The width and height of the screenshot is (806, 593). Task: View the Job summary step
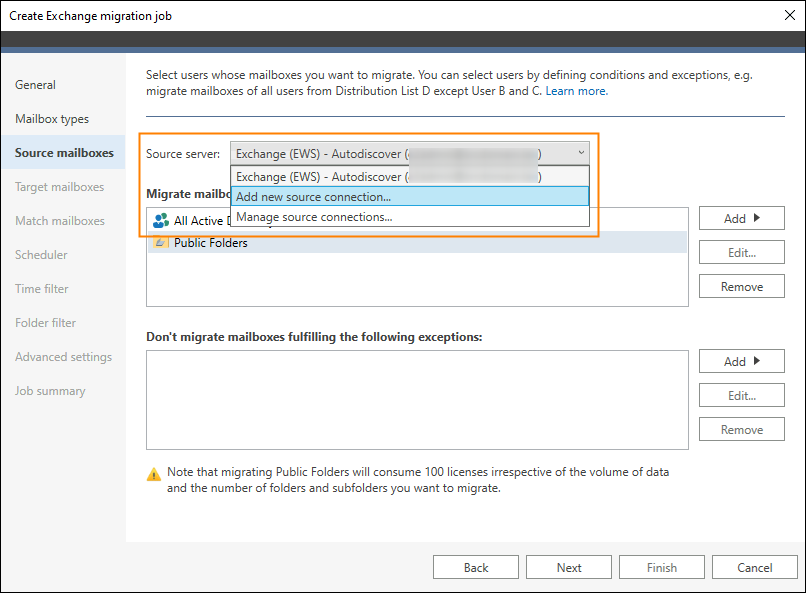[x=50, y=391]
